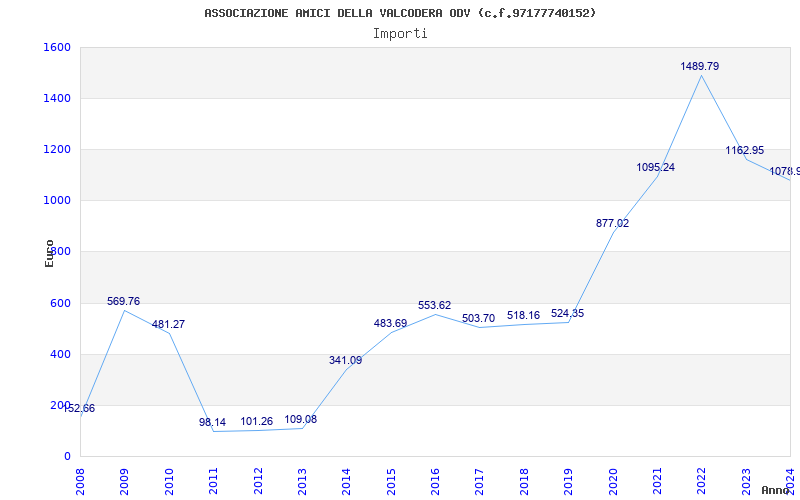Click the 600 value on Euro axis
This screenshot has width=800, height=500.
click(x=60, y=303)
